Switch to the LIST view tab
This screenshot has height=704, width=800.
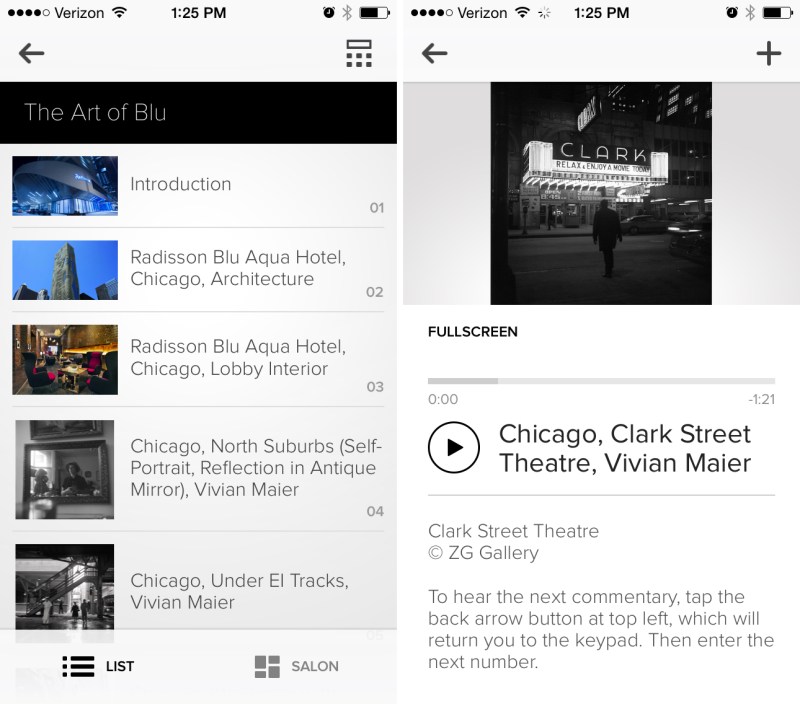[98, 666]
